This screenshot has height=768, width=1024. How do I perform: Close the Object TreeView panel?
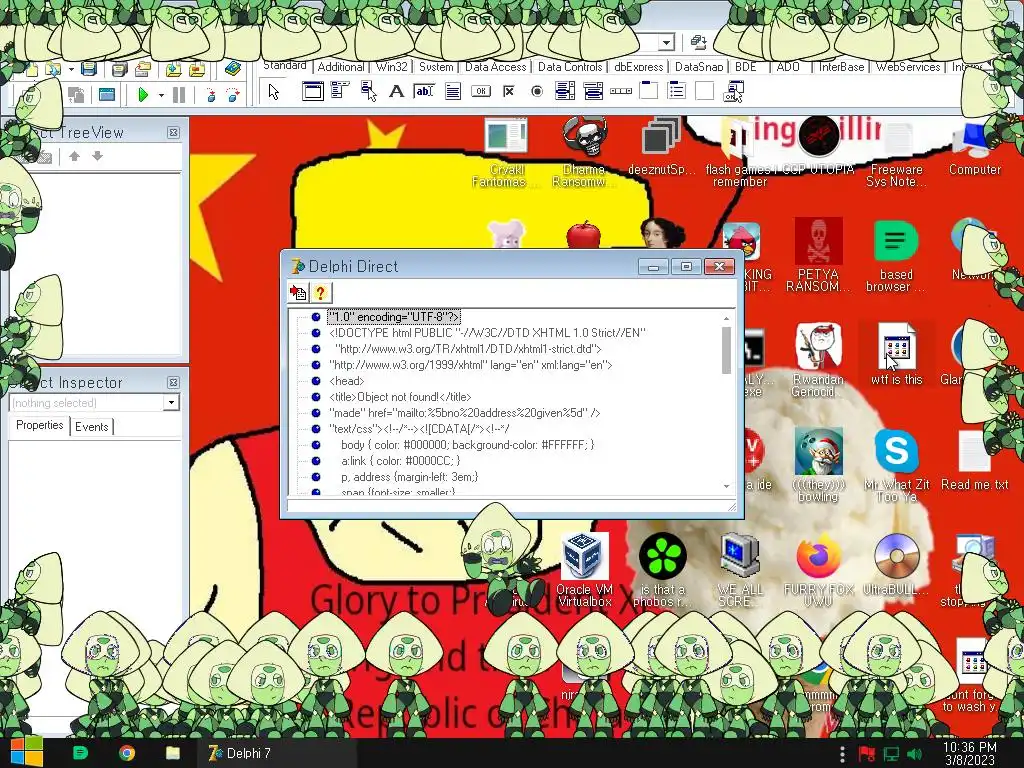click(x=173, y=133)
